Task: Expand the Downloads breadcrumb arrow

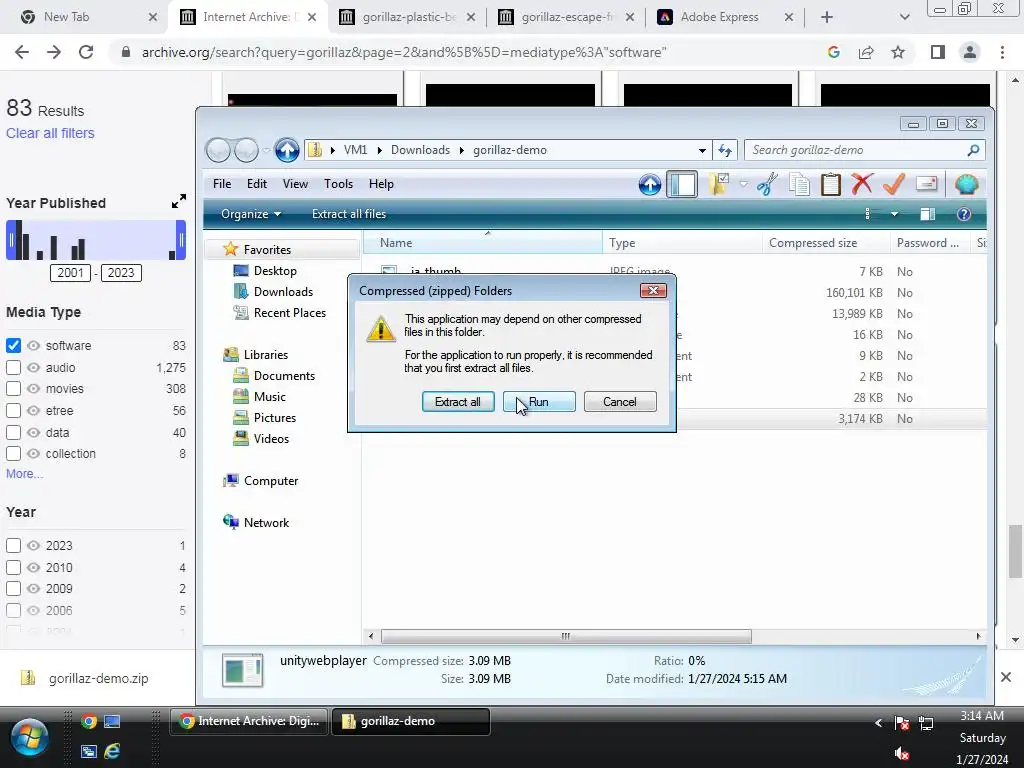Action: tap(461, 150)
